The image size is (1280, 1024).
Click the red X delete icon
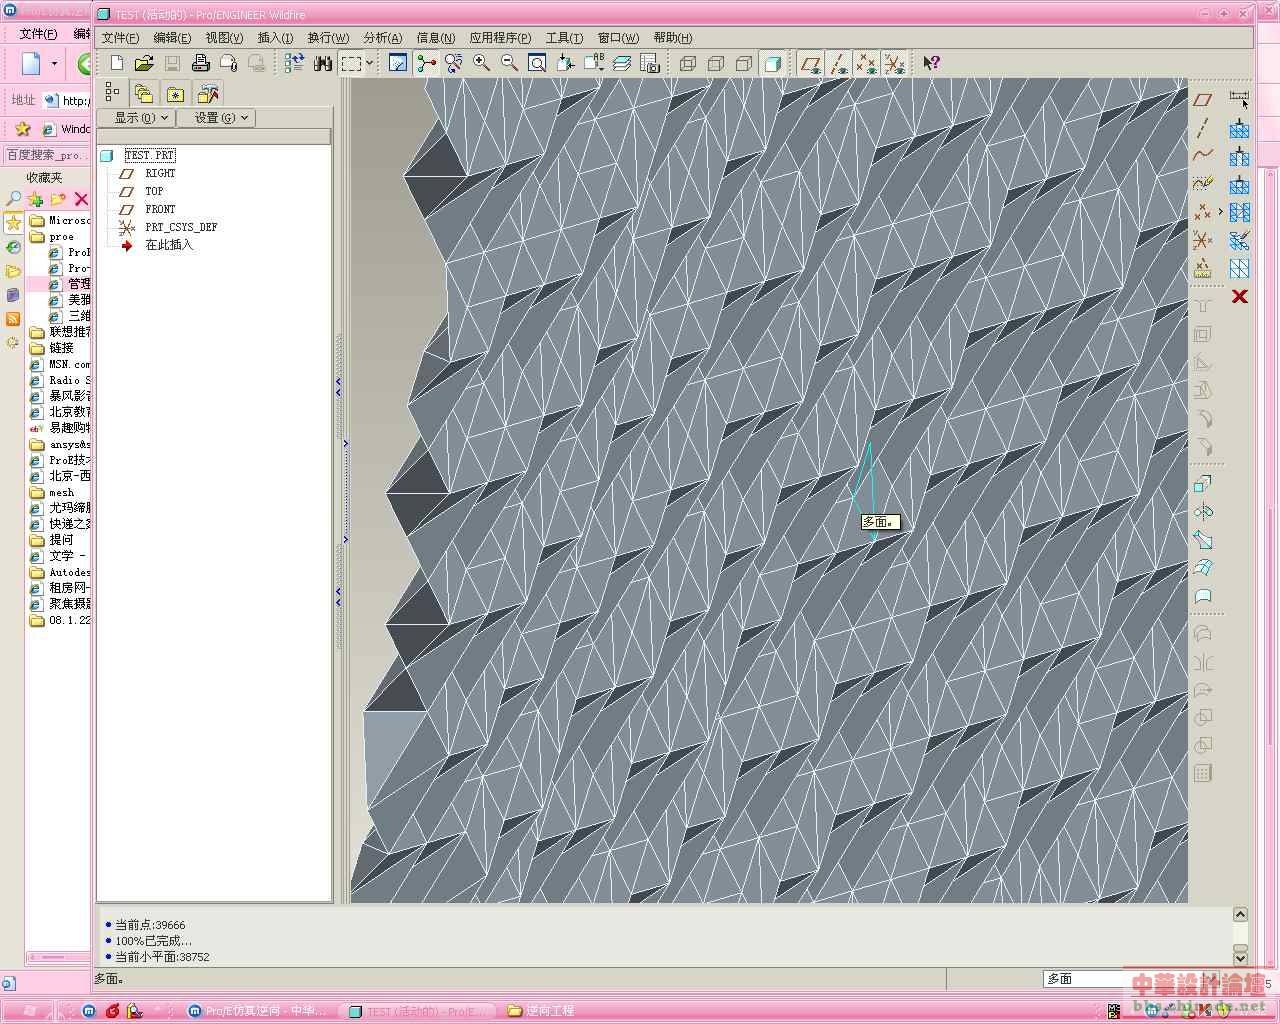point(1239,296)
